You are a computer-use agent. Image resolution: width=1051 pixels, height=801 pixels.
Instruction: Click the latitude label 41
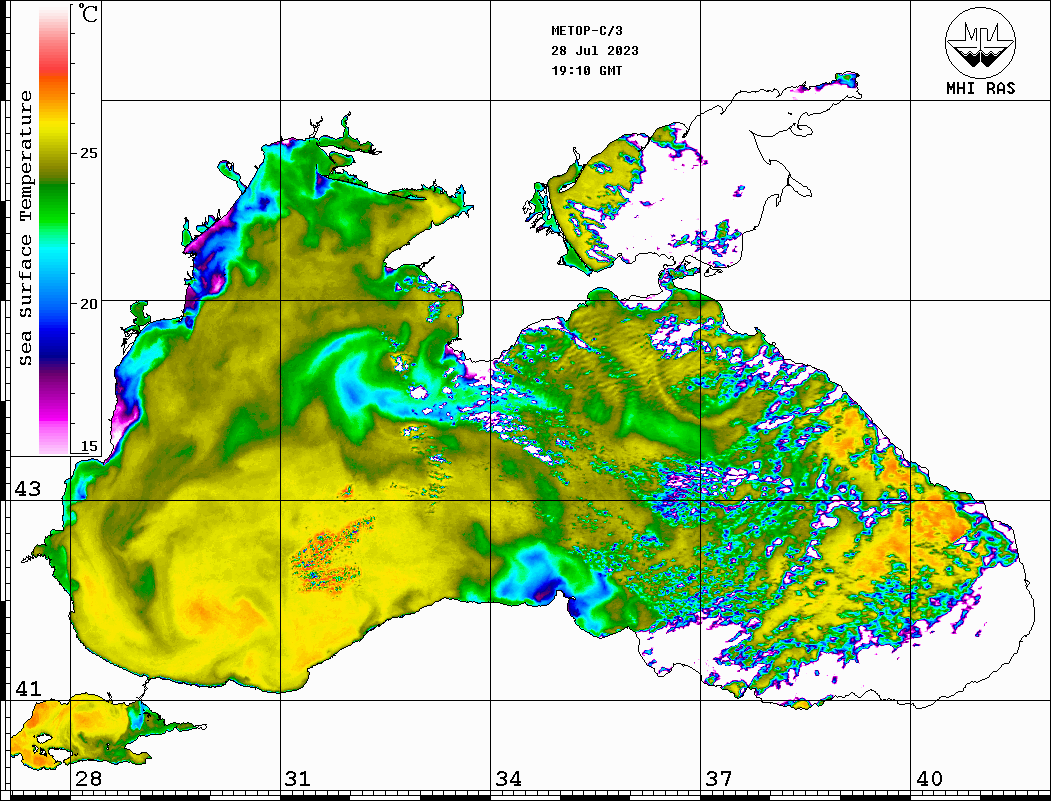tap(28, 688)
